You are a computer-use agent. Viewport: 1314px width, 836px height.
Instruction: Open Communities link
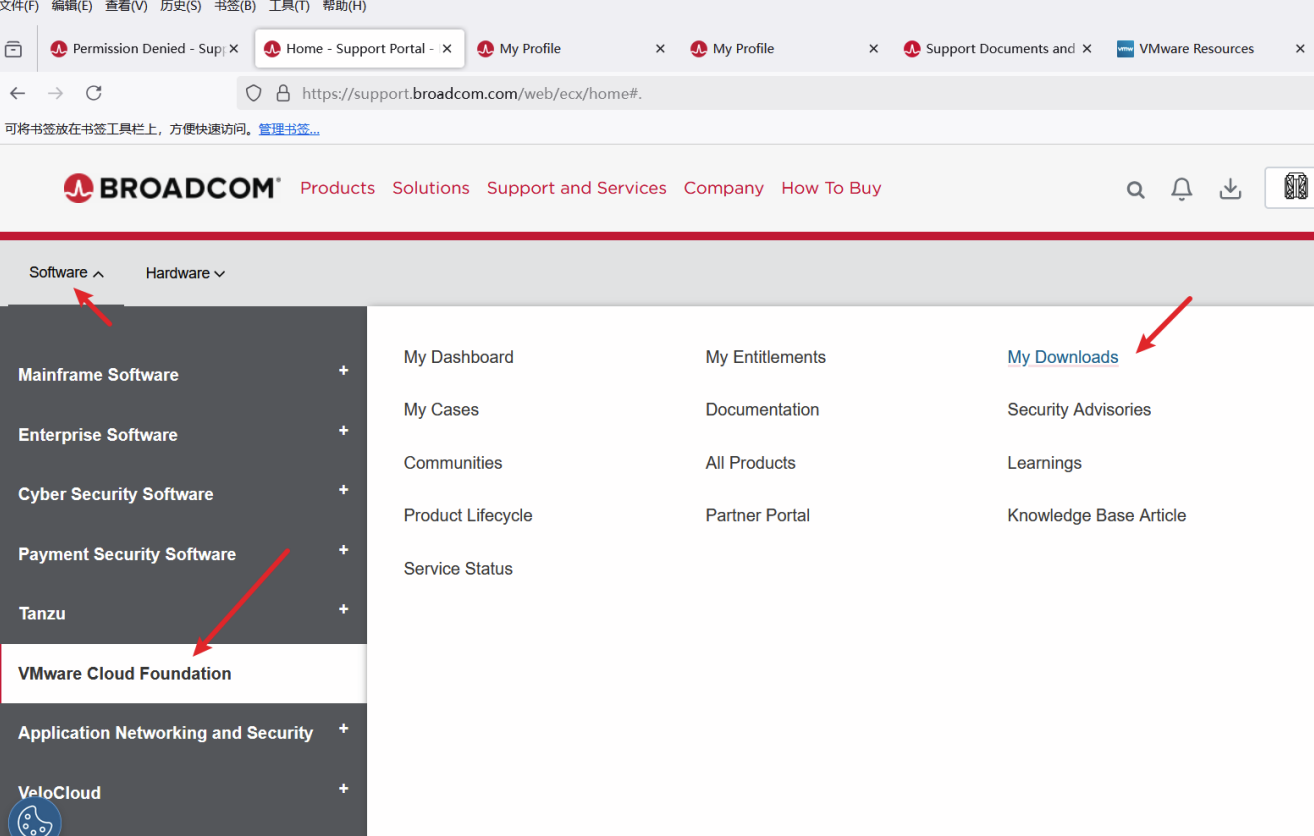pos(453,463)
